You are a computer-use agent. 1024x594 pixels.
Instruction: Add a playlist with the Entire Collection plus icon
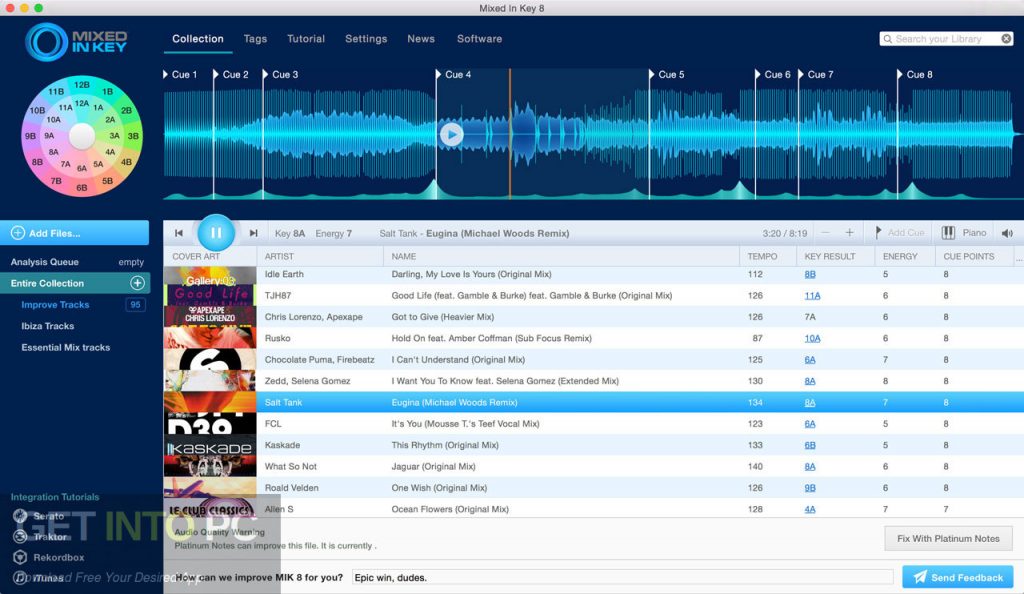click(137, 283)
